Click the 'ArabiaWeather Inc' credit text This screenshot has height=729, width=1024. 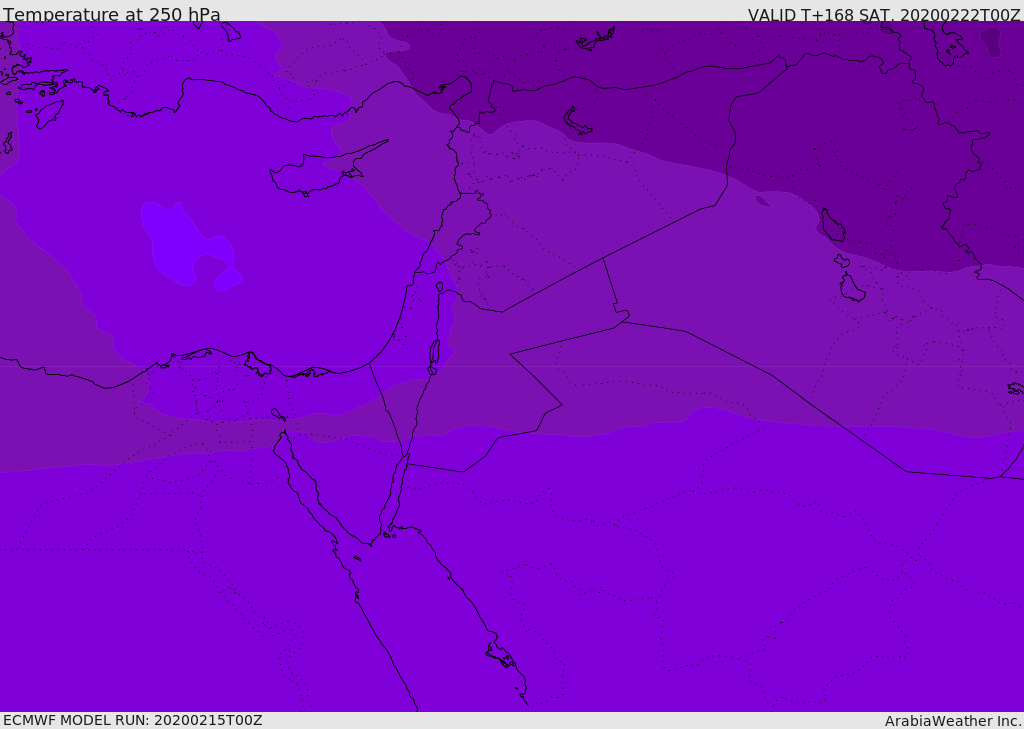[x=952, y=721]
